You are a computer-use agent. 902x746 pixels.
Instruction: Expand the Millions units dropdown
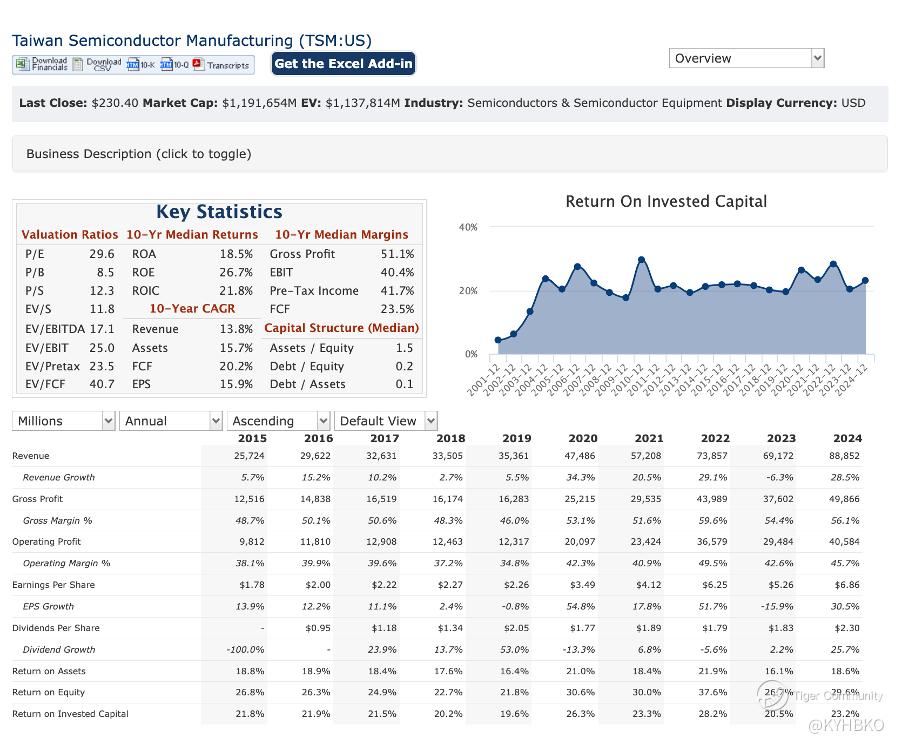pos(65,421)
